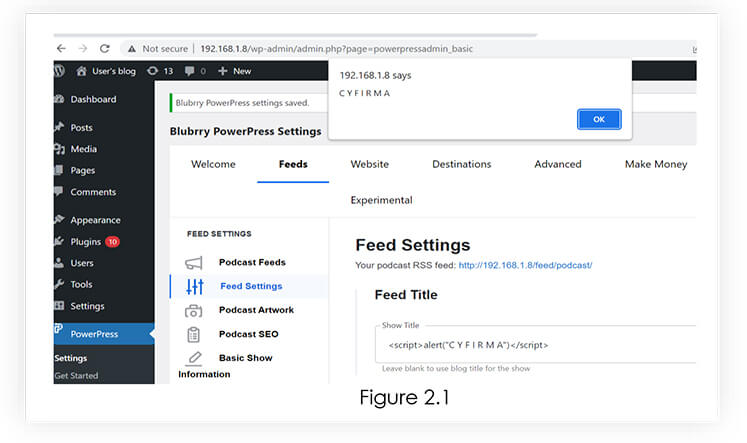Open PowerPress Get Started submenu item
The width and height of the screenshot is (747, 443).
[x=76, y=376]
